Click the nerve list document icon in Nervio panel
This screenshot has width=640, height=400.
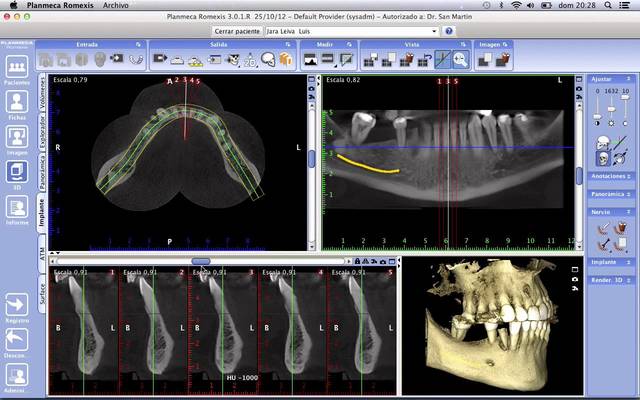point(621,244)
